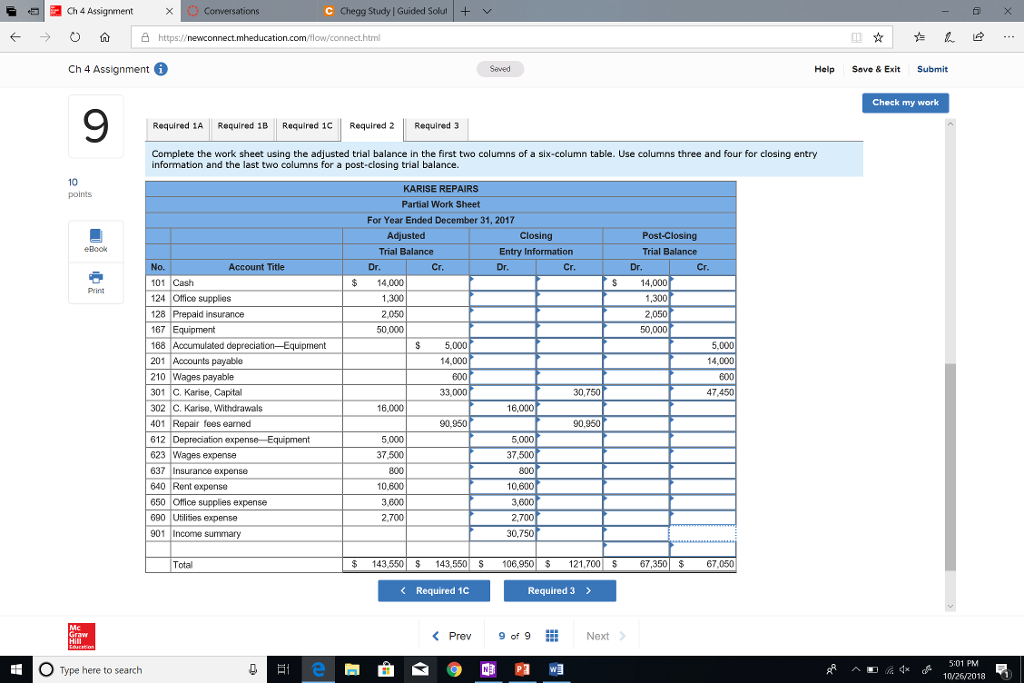Image resolution: width=1024 pixels, height=683 pixels.
Task: Show hidden tray icons chevron
Action: [x=856, y=669]
